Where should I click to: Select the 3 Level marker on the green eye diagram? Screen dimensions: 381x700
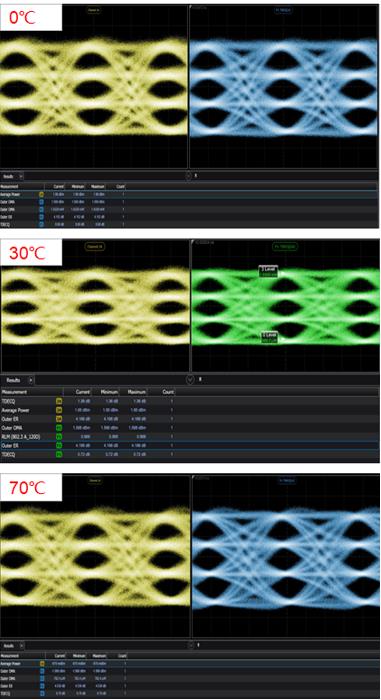[x=269, y=271]
